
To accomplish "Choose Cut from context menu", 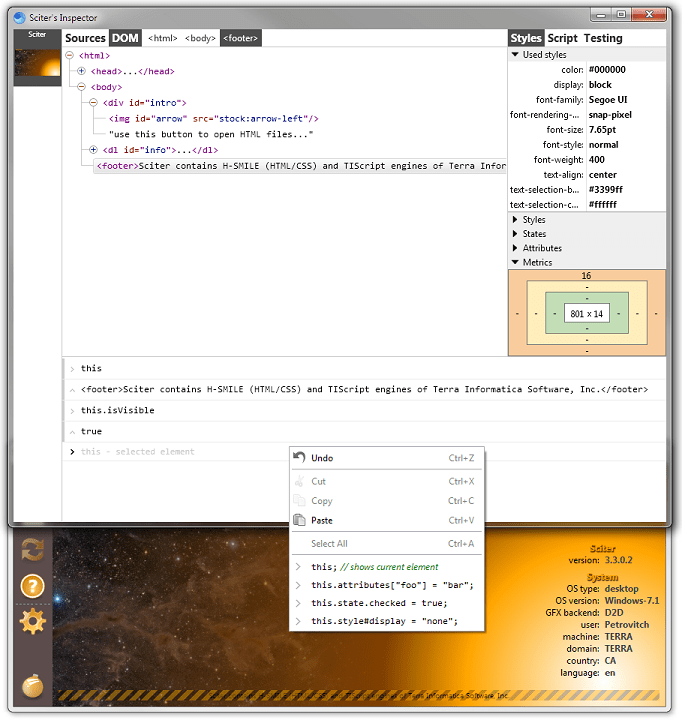I will click(387, 481).
